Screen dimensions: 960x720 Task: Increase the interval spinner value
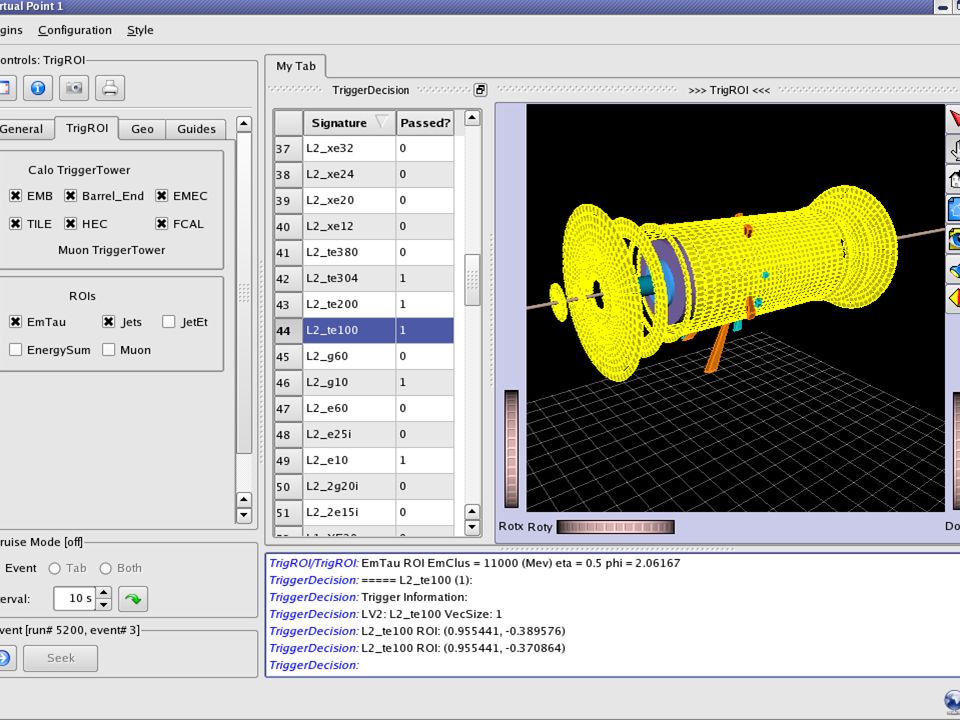104,593
